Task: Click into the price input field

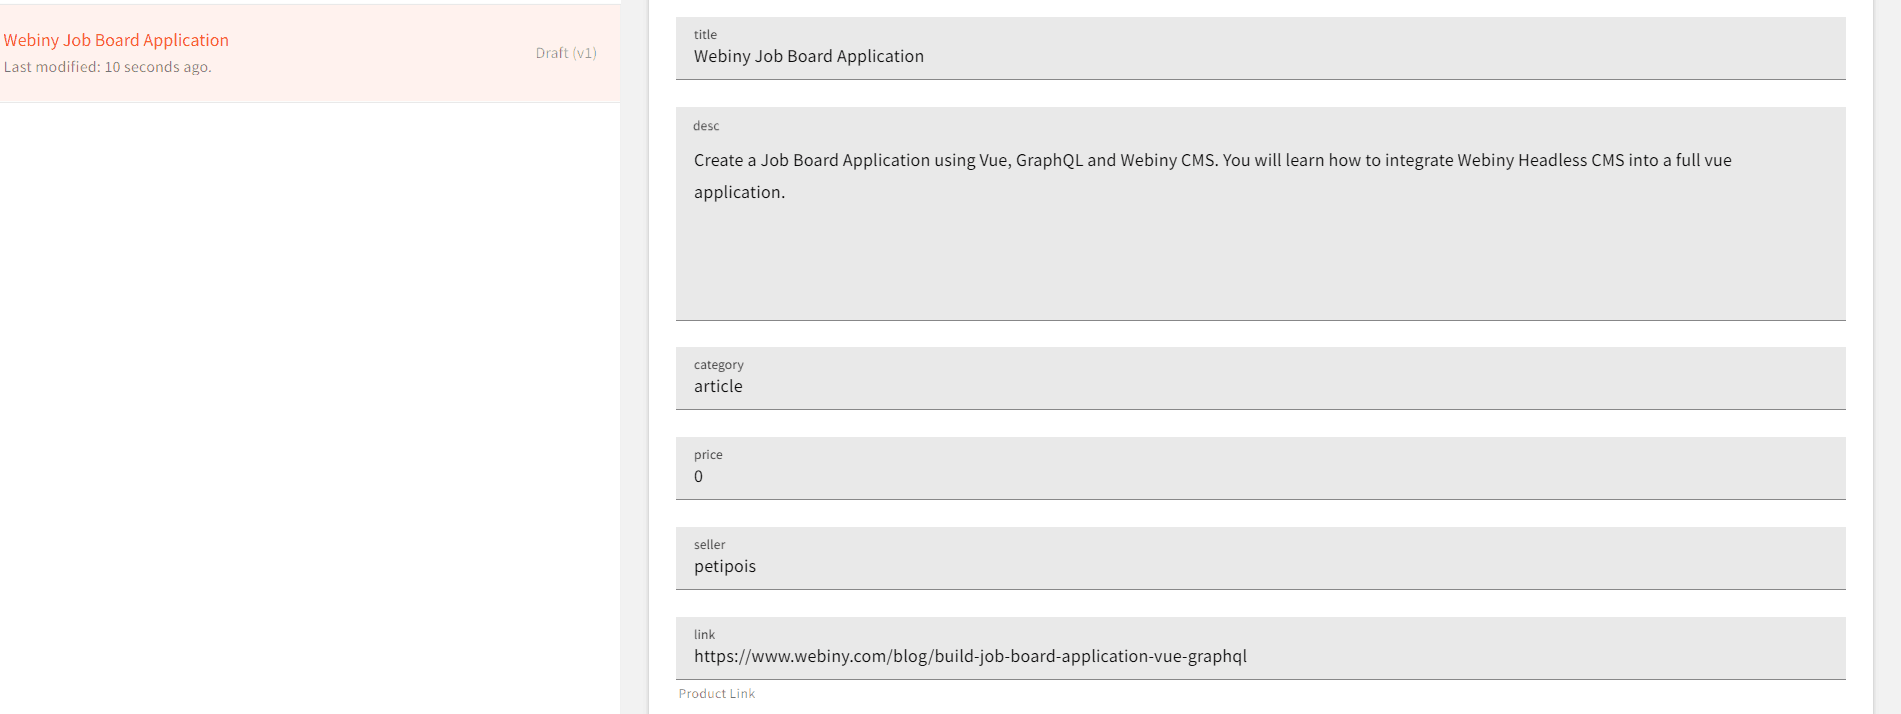Action: point(1100,477)
